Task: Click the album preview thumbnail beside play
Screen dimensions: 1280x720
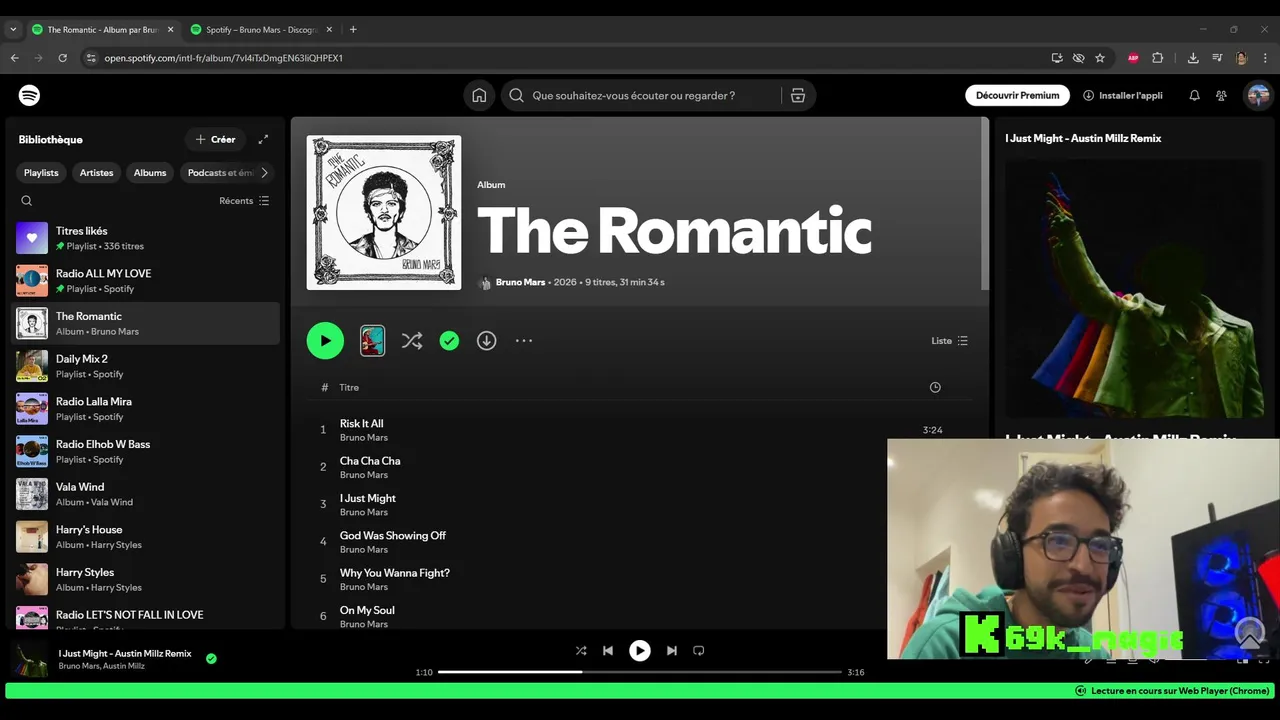Action: coord(372,341)
